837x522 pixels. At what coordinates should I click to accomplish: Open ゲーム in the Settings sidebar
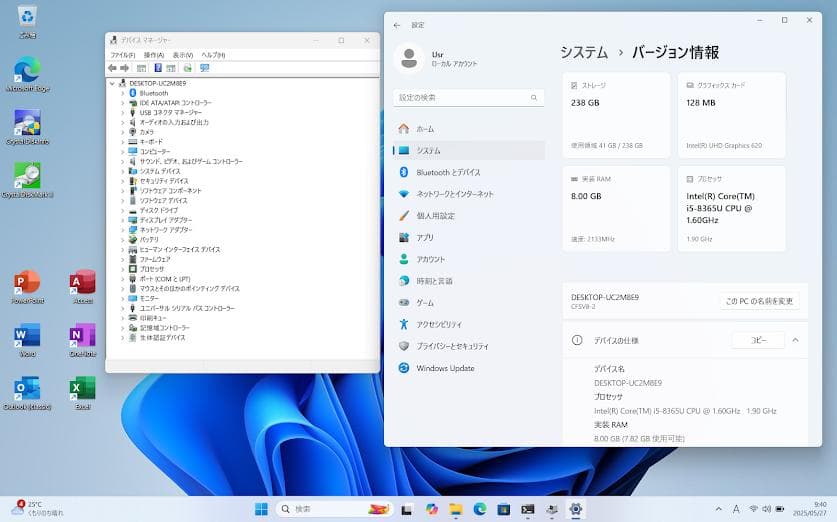pos(469,303)
